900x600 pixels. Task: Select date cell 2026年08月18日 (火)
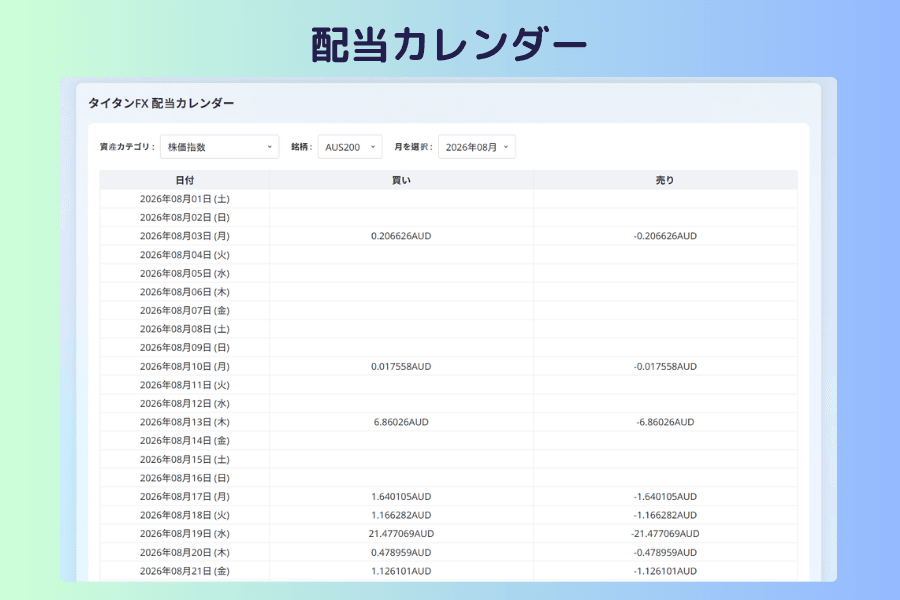pos(185,515)
